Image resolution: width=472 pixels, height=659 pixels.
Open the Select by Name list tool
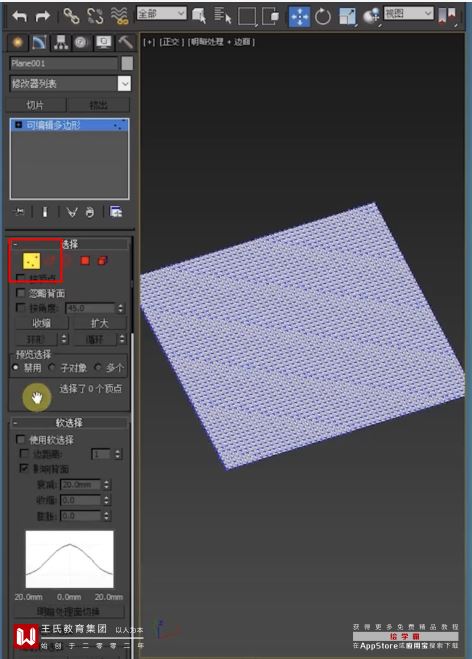[223, 16]
